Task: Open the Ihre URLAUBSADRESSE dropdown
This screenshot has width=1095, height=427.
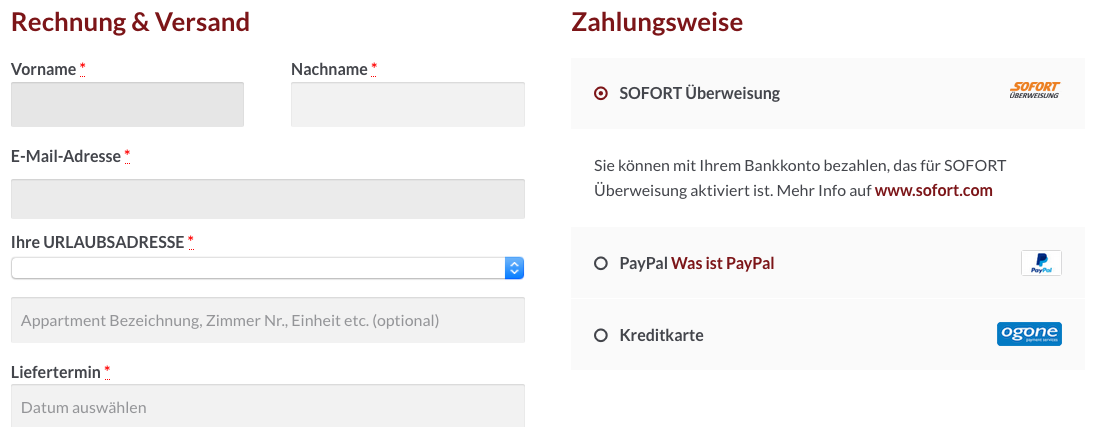Action: point(267,268)
